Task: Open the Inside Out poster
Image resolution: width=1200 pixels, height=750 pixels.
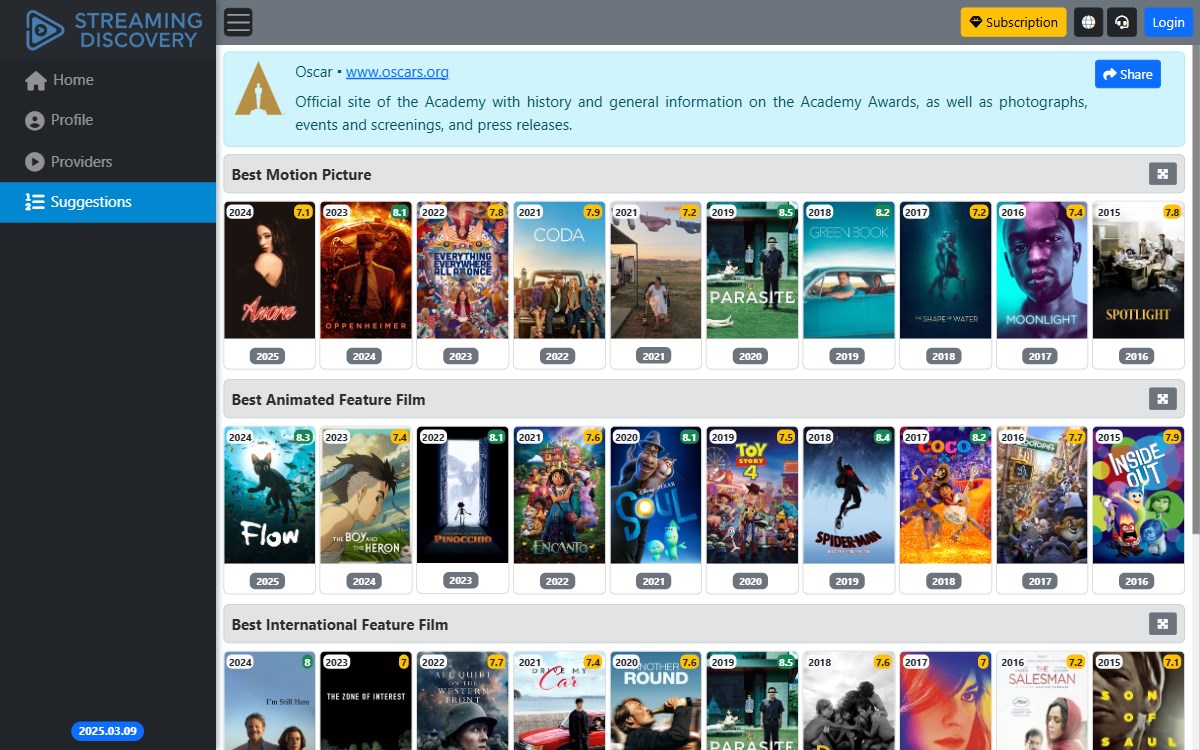Action: (1138, 495)
